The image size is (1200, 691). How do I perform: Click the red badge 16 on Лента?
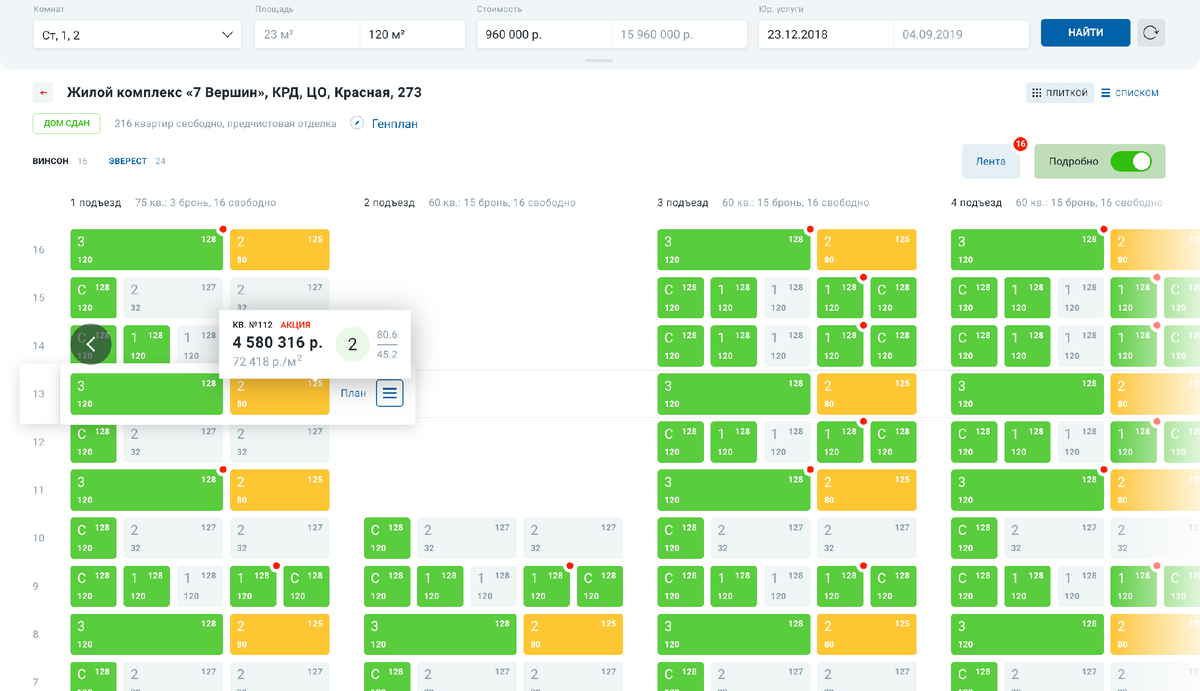pyautogui.click(x=1021, y=144)
